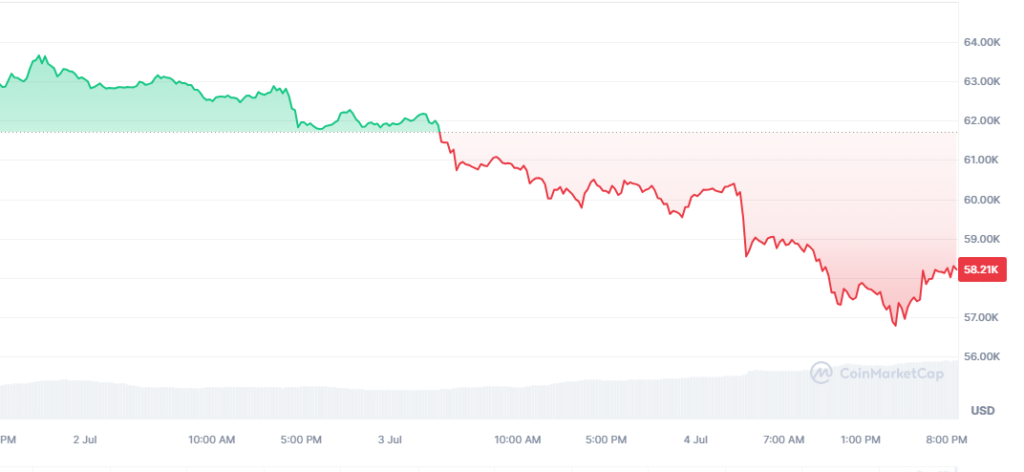The width and height of the screenshot is (1024, 472).
Task: Select the 62.00K price axis label
Action: coord(982,121)
